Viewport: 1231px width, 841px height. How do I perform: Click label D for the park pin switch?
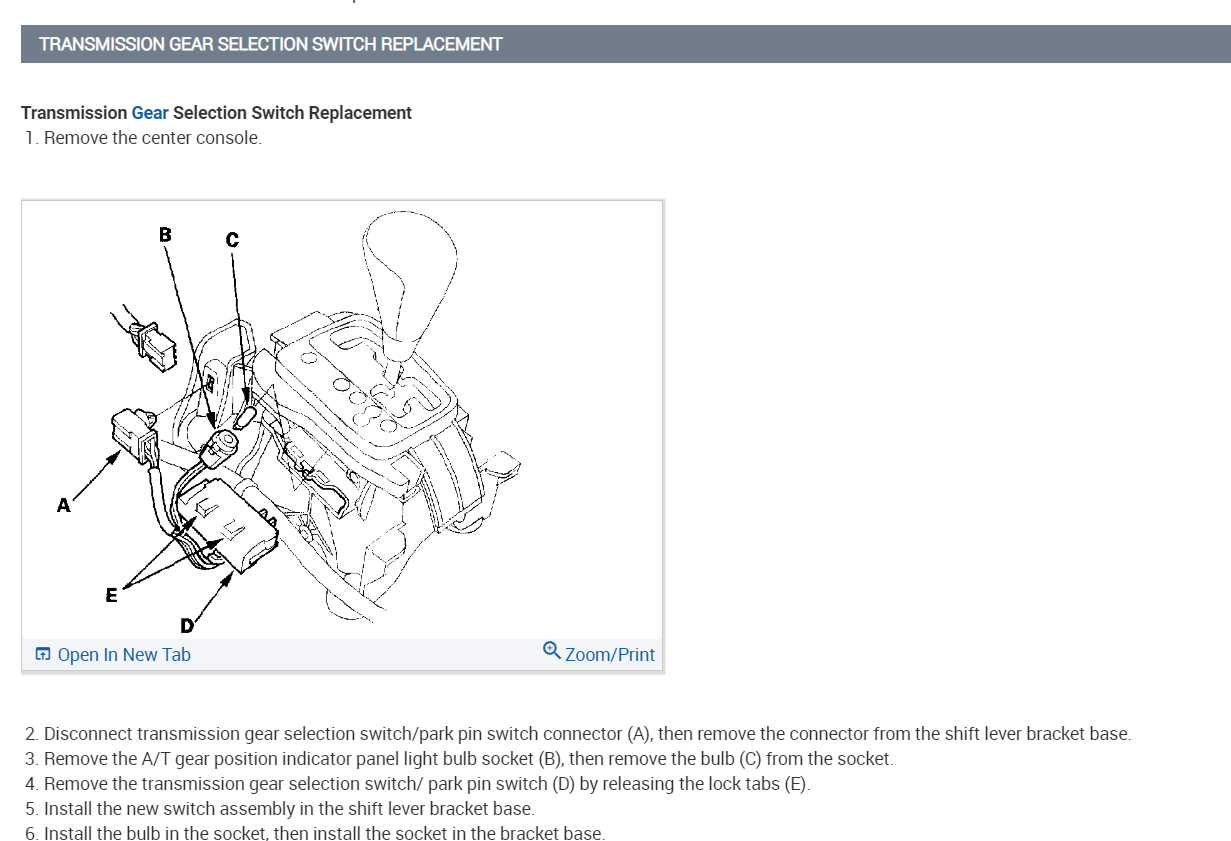186,627
